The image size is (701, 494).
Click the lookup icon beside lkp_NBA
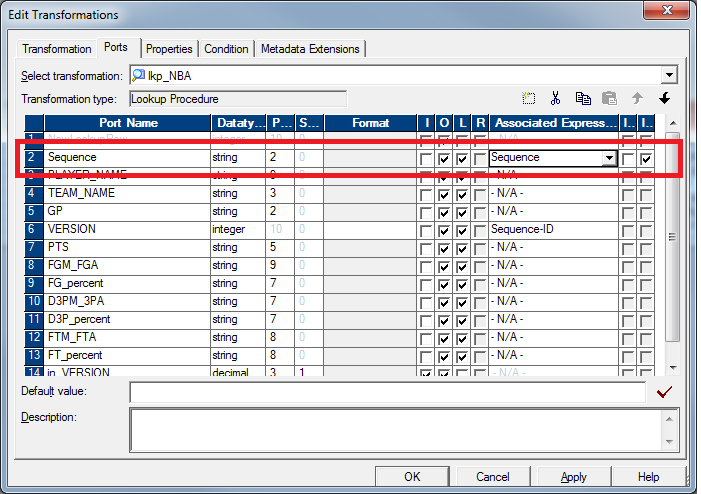(138, 75)
